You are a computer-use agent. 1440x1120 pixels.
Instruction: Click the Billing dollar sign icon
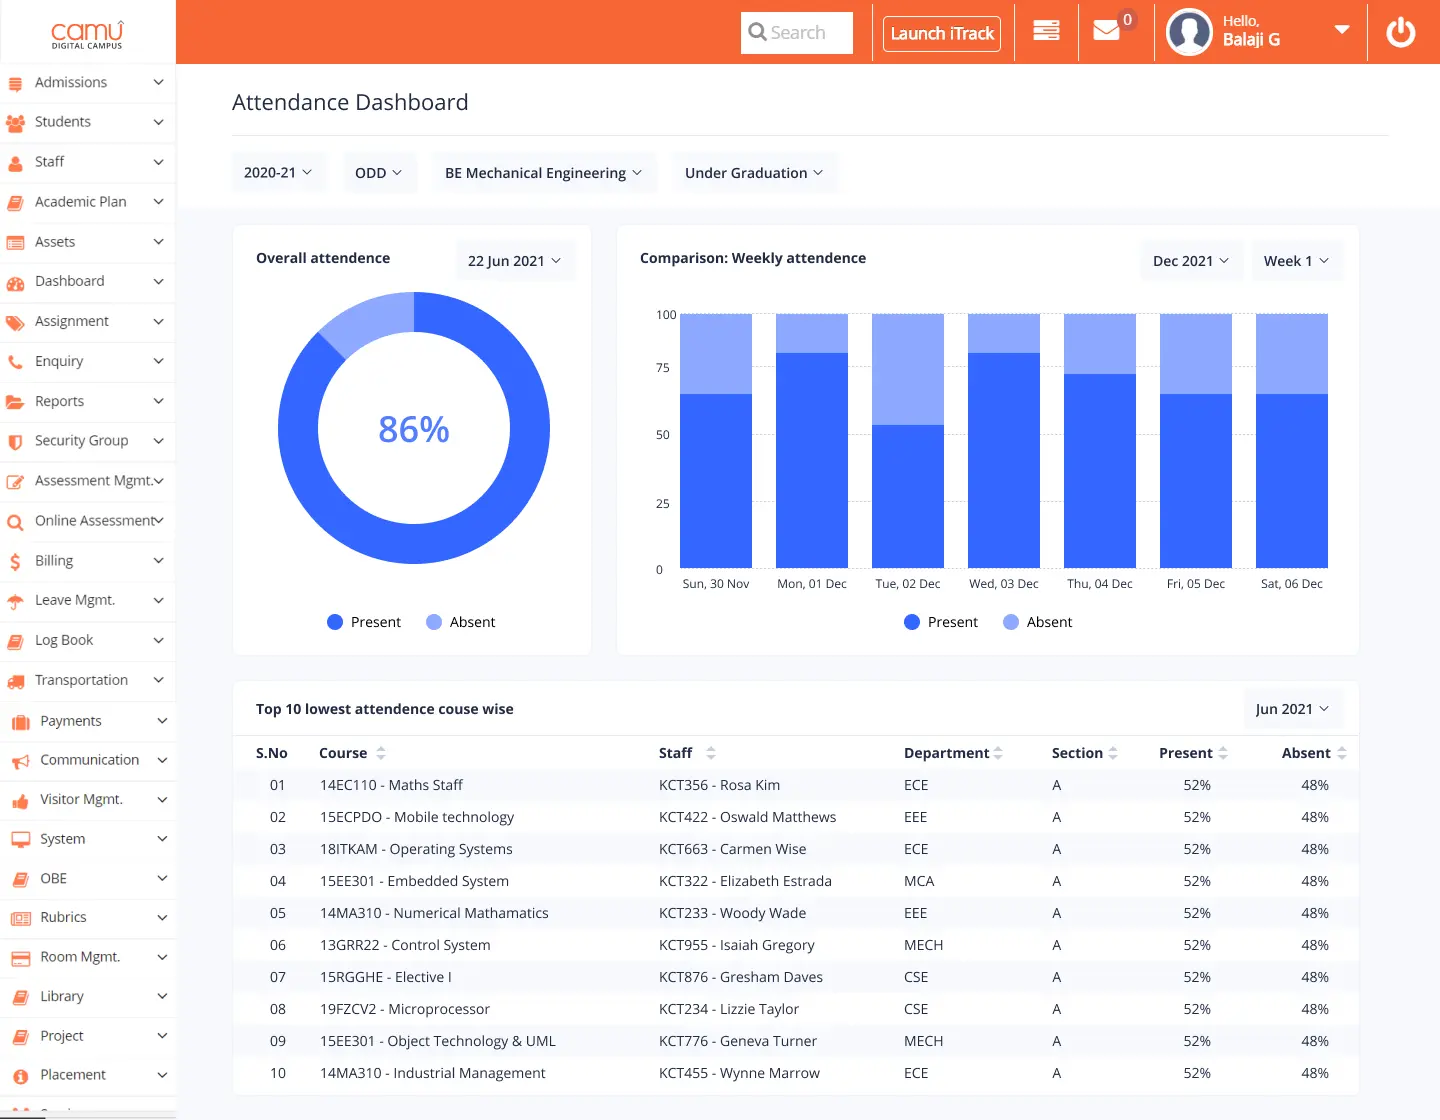point(15,562)
